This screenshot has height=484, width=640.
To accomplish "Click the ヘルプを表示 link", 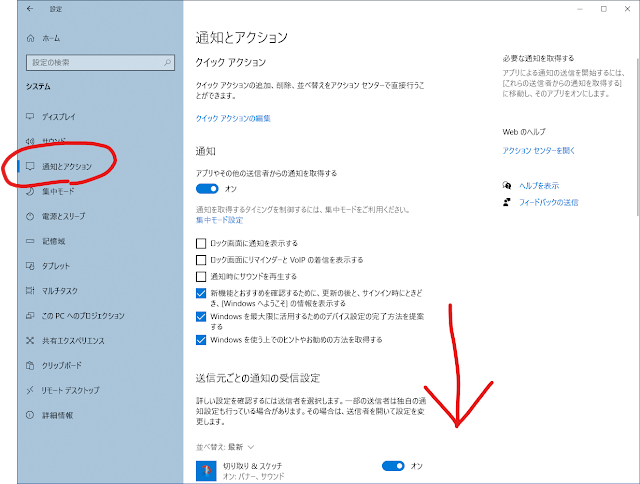I will click(539, 186).
